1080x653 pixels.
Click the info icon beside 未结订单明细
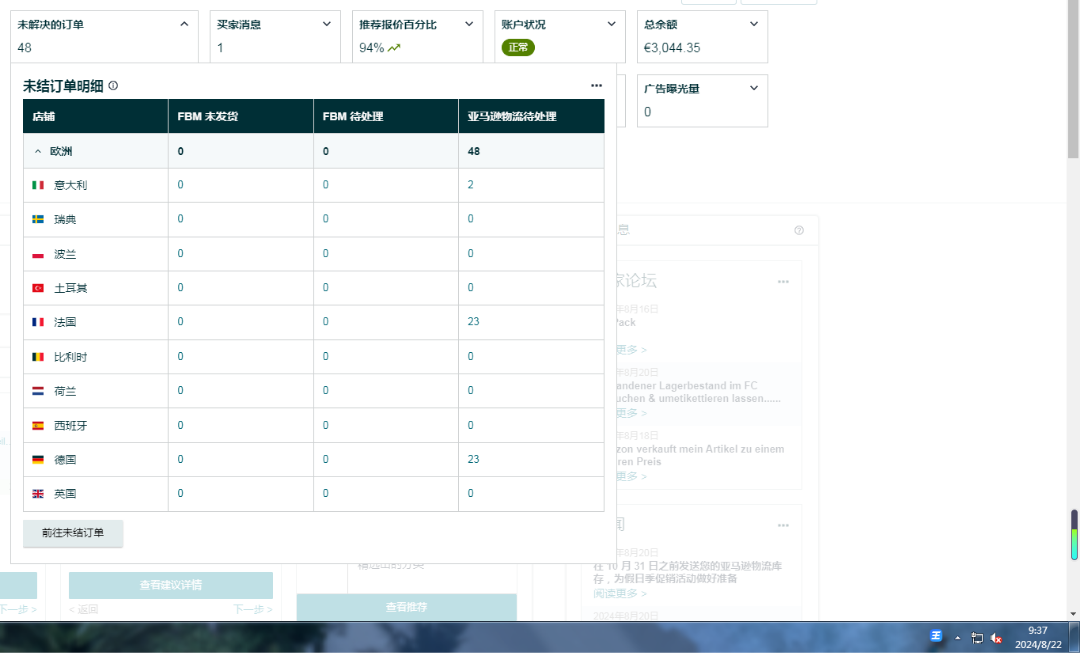pos(113,85)
